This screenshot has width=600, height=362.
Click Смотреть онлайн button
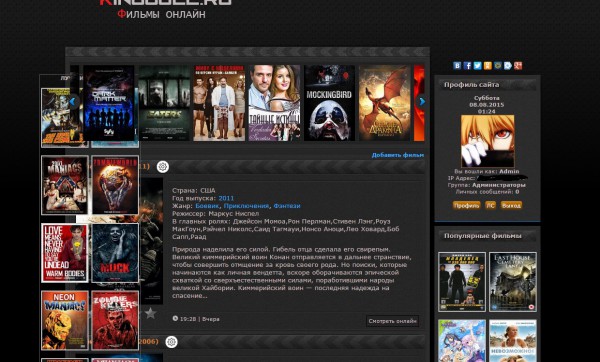[392, 321]
